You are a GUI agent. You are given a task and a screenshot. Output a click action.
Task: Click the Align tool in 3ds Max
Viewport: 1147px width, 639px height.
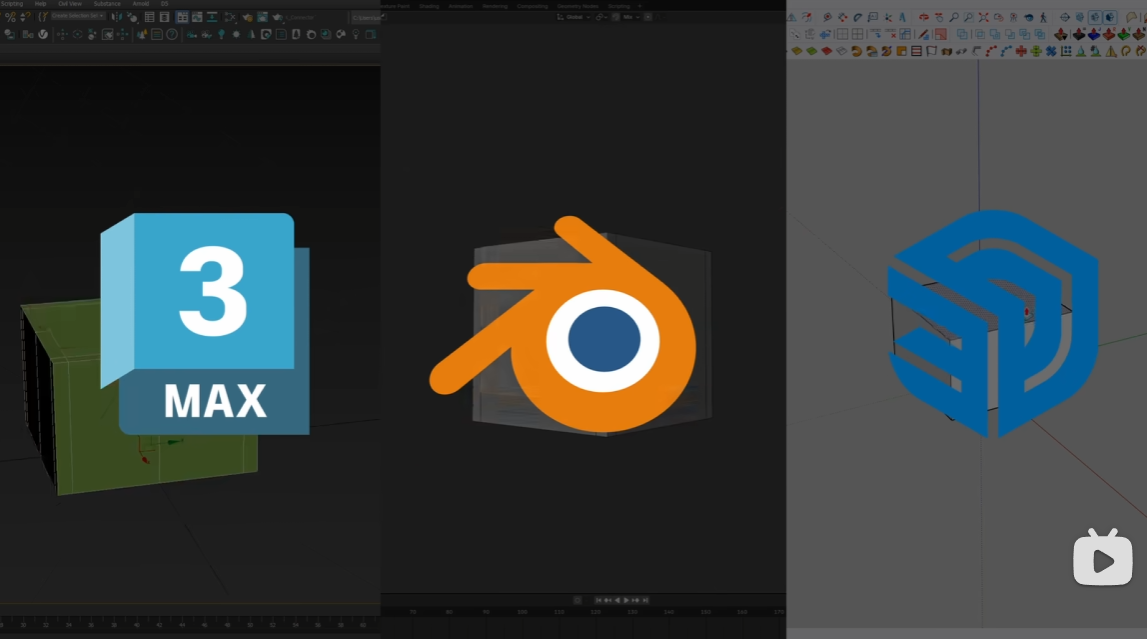pyautogui.click(x=132, y=17)
